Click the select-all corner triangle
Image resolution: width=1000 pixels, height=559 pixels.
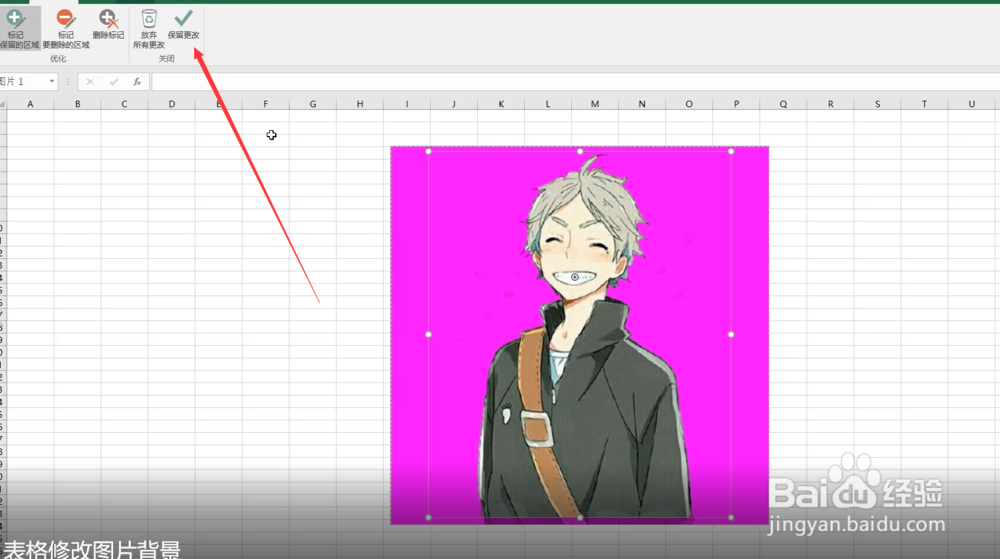(x=3, y=104)
